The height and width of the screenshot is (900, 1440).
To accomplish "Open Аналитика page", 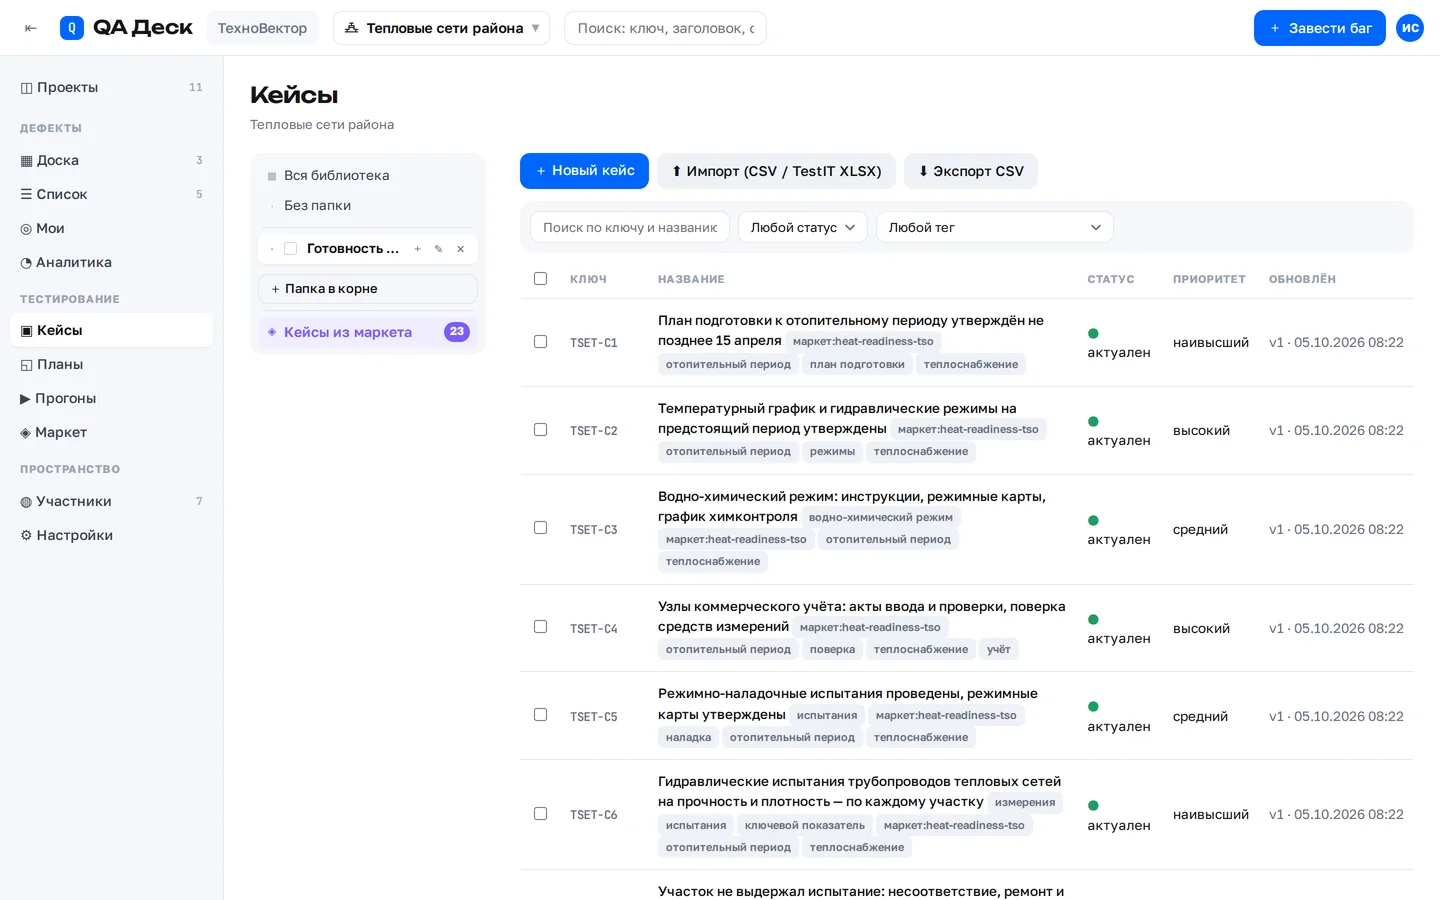I will click(x=111, y=262).
